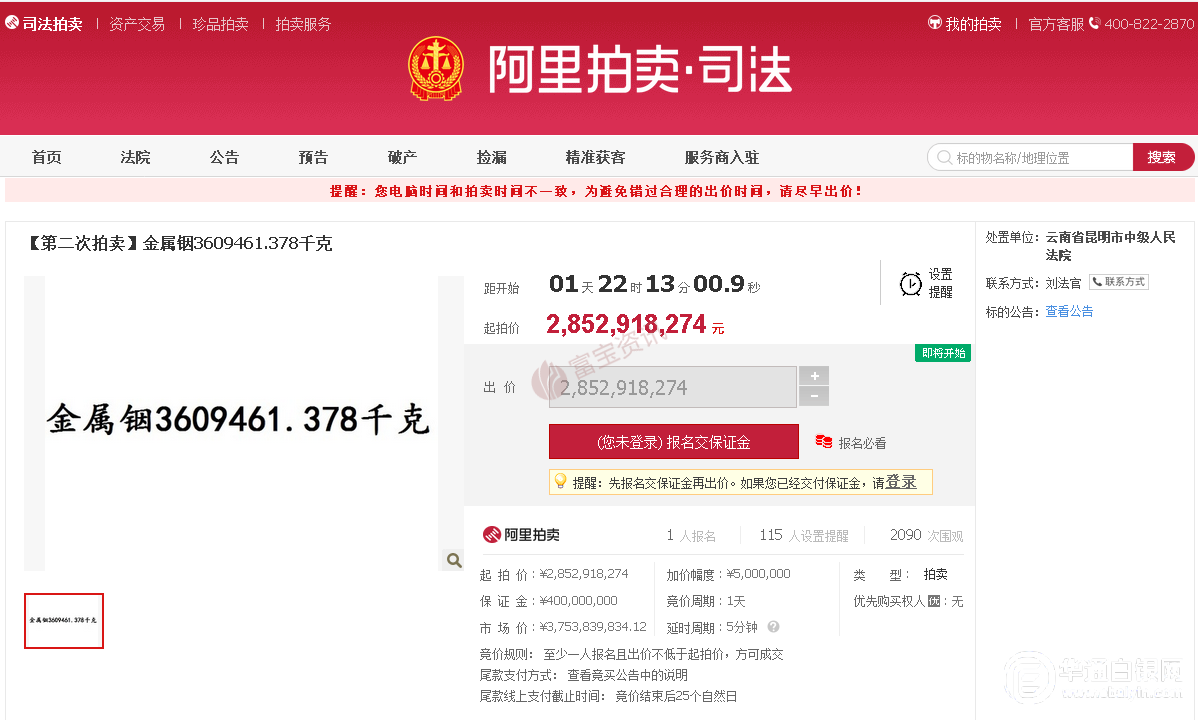
Task: Click the 联系方式 contact button
Action: 1119,282
